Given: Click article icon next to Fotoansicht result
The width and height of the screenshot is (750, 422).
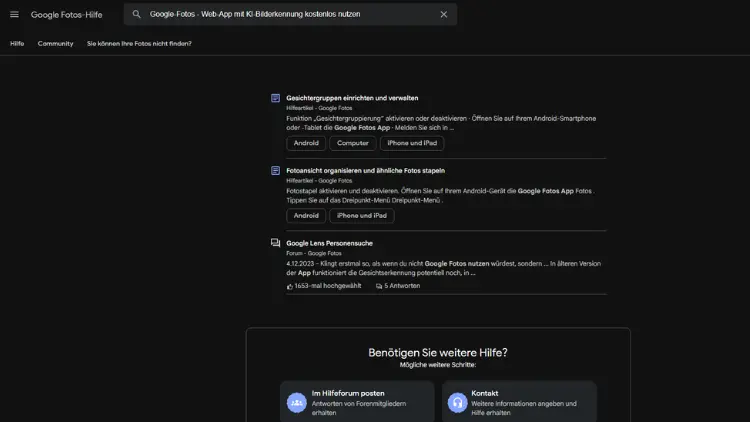Looking at the screenshot, I should click(x=276, y=171).
